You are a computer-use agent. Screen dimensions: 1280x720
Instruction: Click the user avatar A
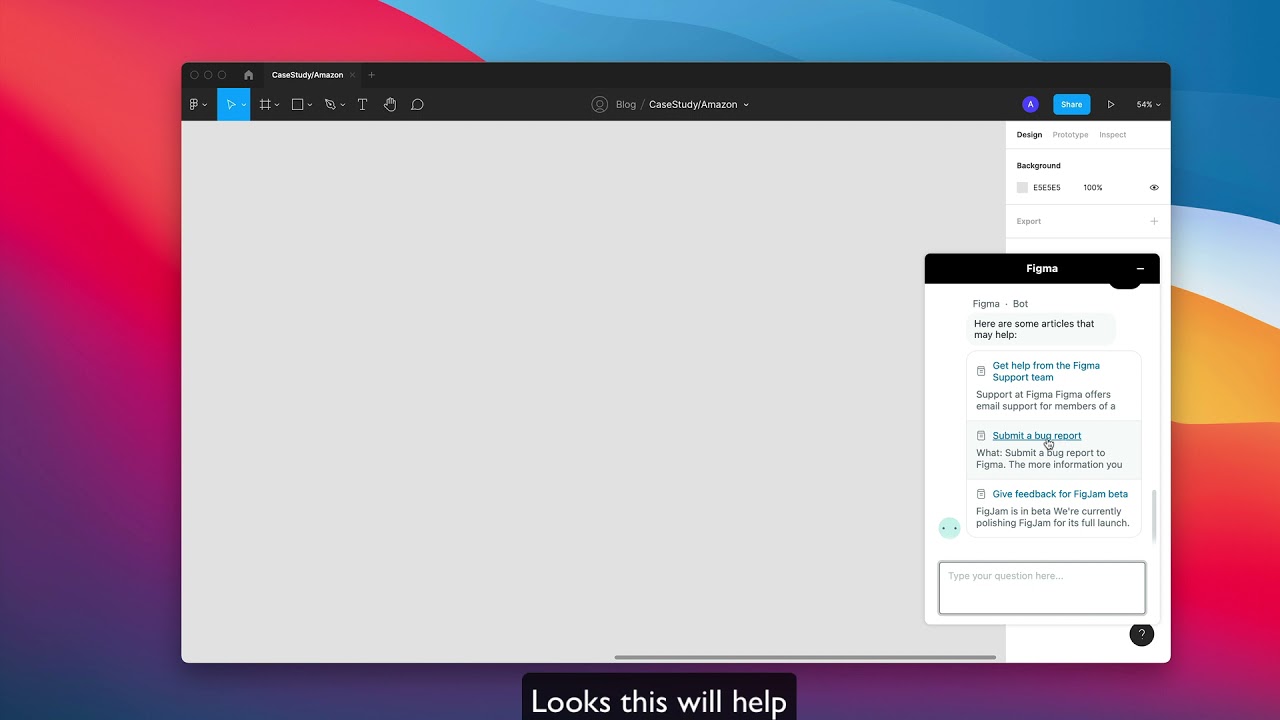point(1030,104)
